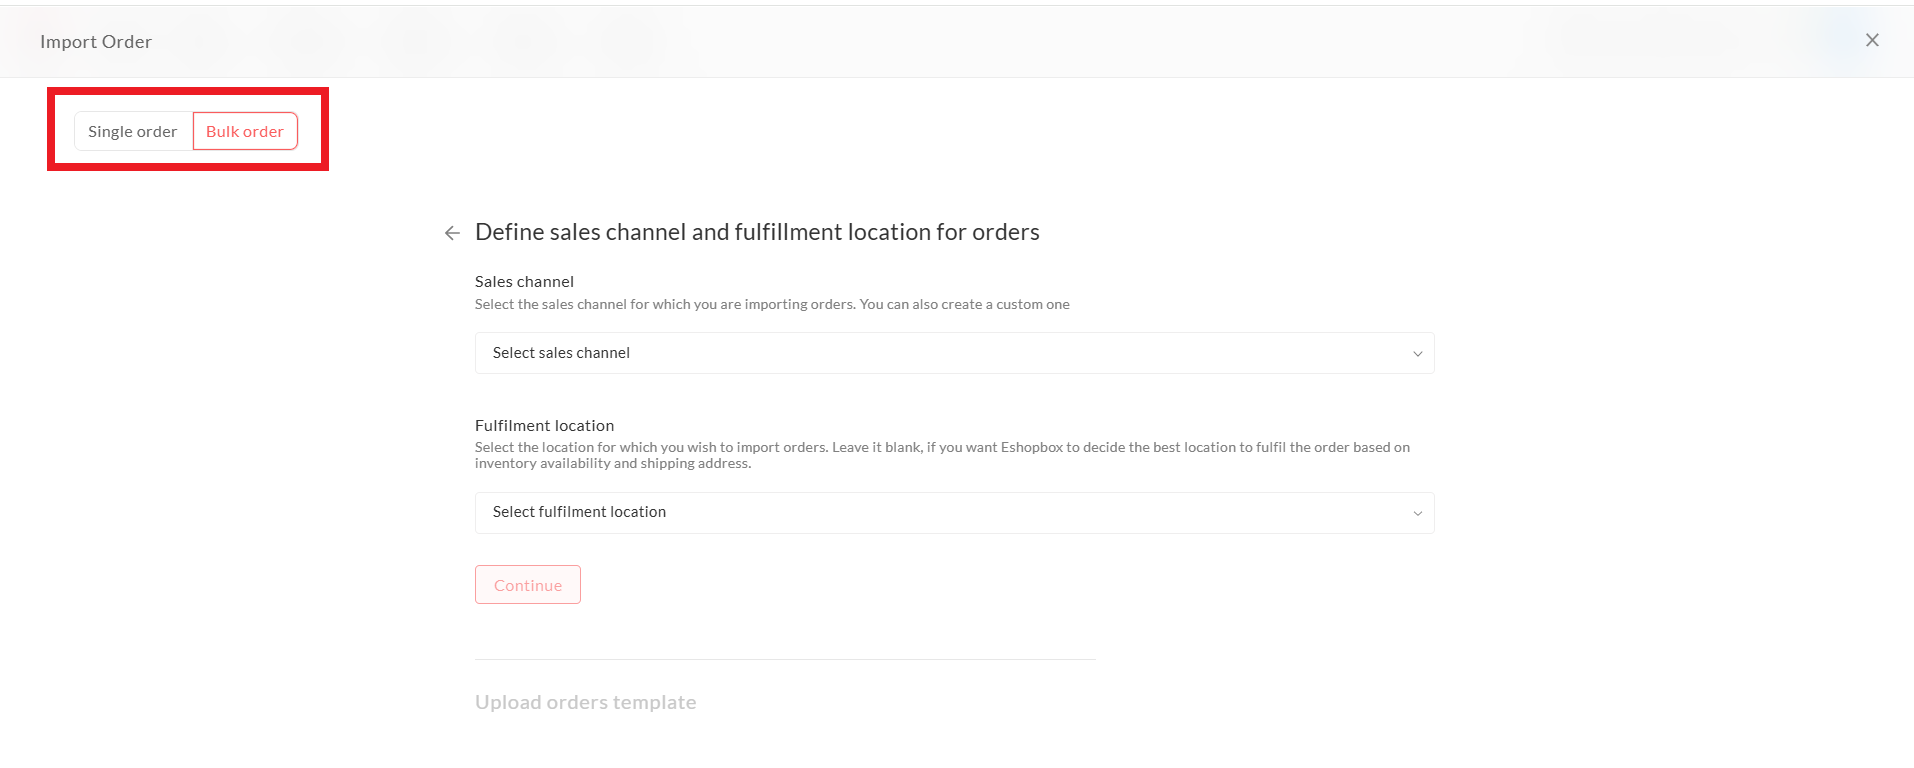
Task: Click the 'Select sales channel' placeholder text
Action: (x=561, y=353)
